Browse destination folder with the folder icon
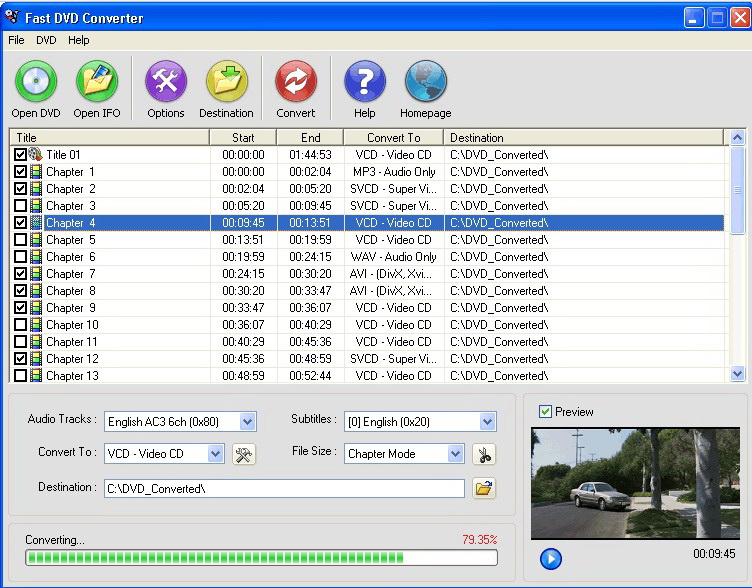Viewport: 752px width, 588px height. tap(484, 488)
